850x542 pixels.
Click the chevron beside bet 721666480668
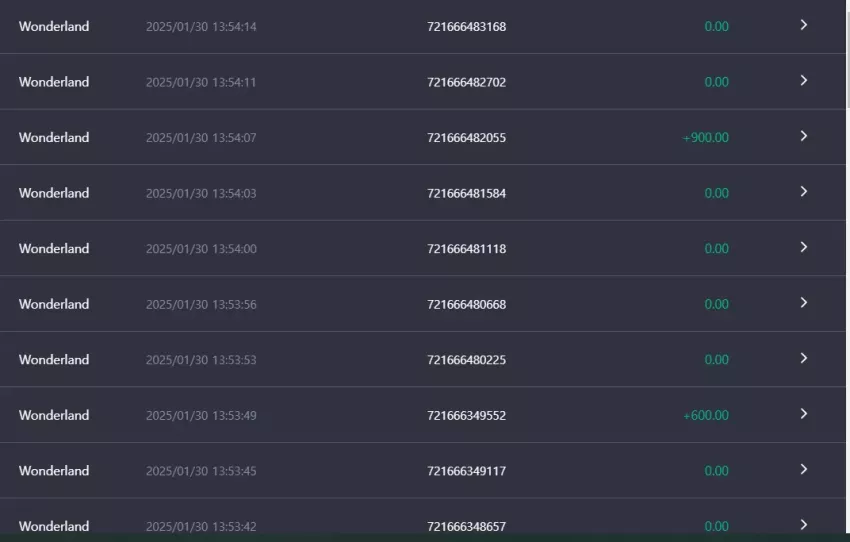804,303
